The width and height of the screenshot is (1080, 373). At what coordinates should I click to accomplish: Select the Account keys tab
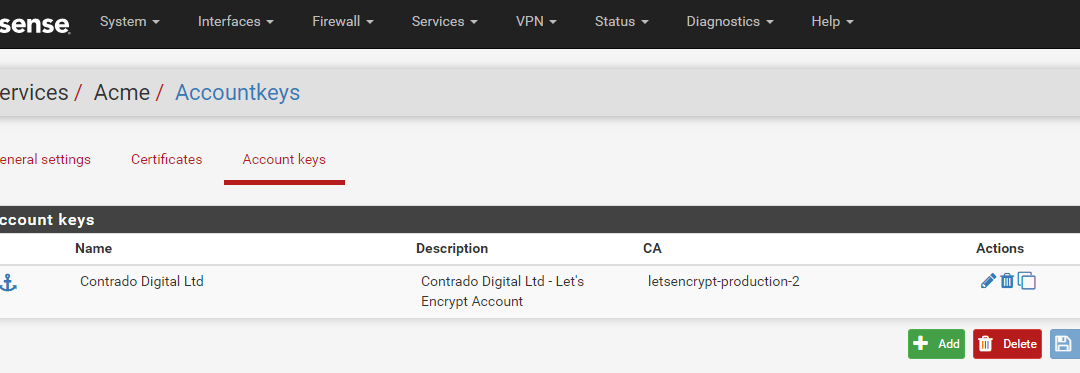coord(284,160)
